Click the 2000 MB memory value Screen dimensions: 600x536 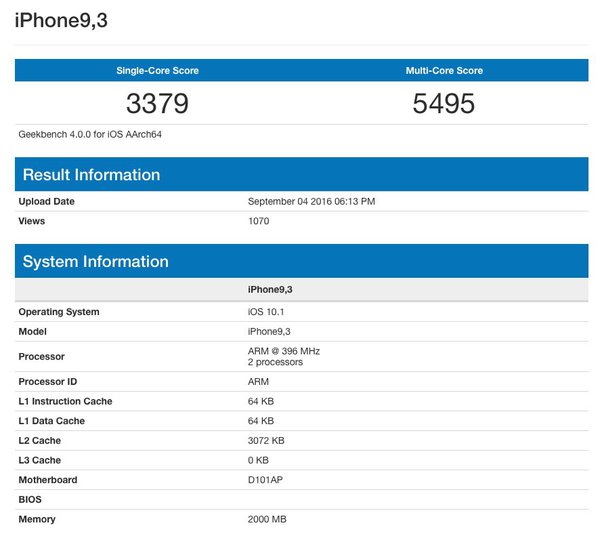click(x=267, y=519)
